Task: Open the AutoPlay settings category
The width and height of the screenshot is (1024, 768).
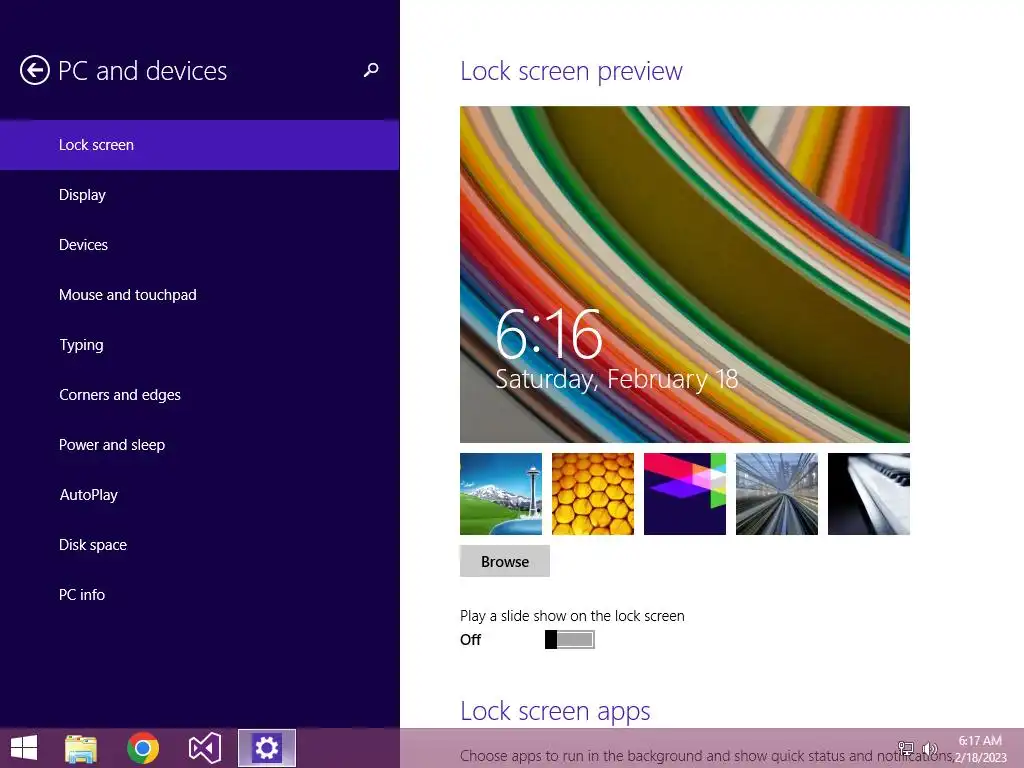Action: point(199,494)
